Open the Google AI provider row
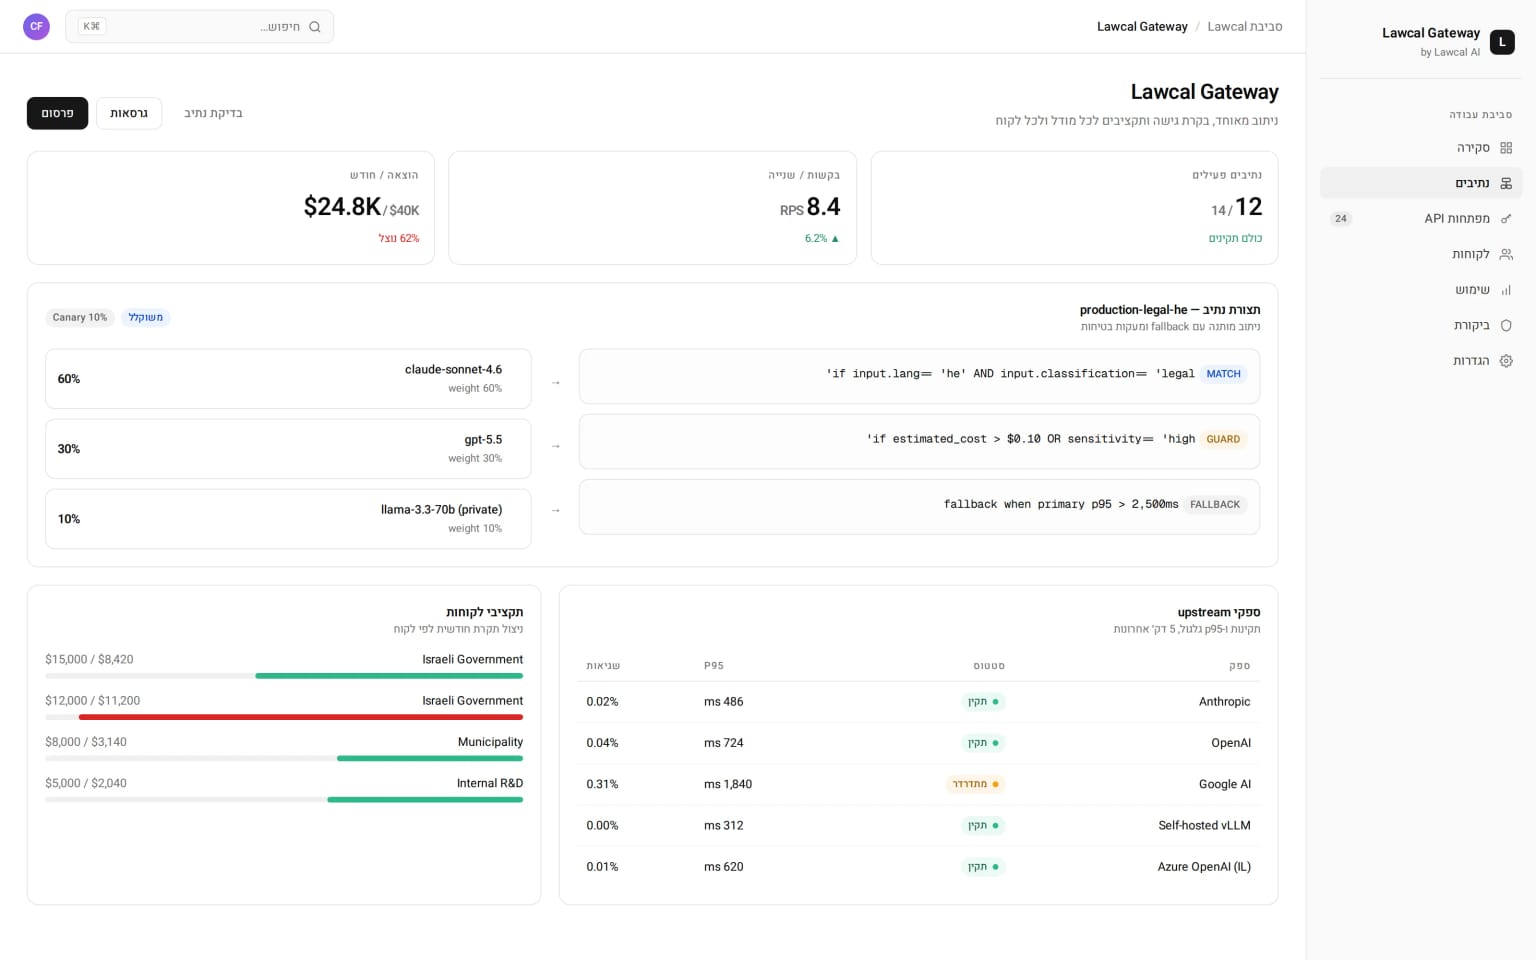This screenshot has width=1536, height=960. click(918, 784)
